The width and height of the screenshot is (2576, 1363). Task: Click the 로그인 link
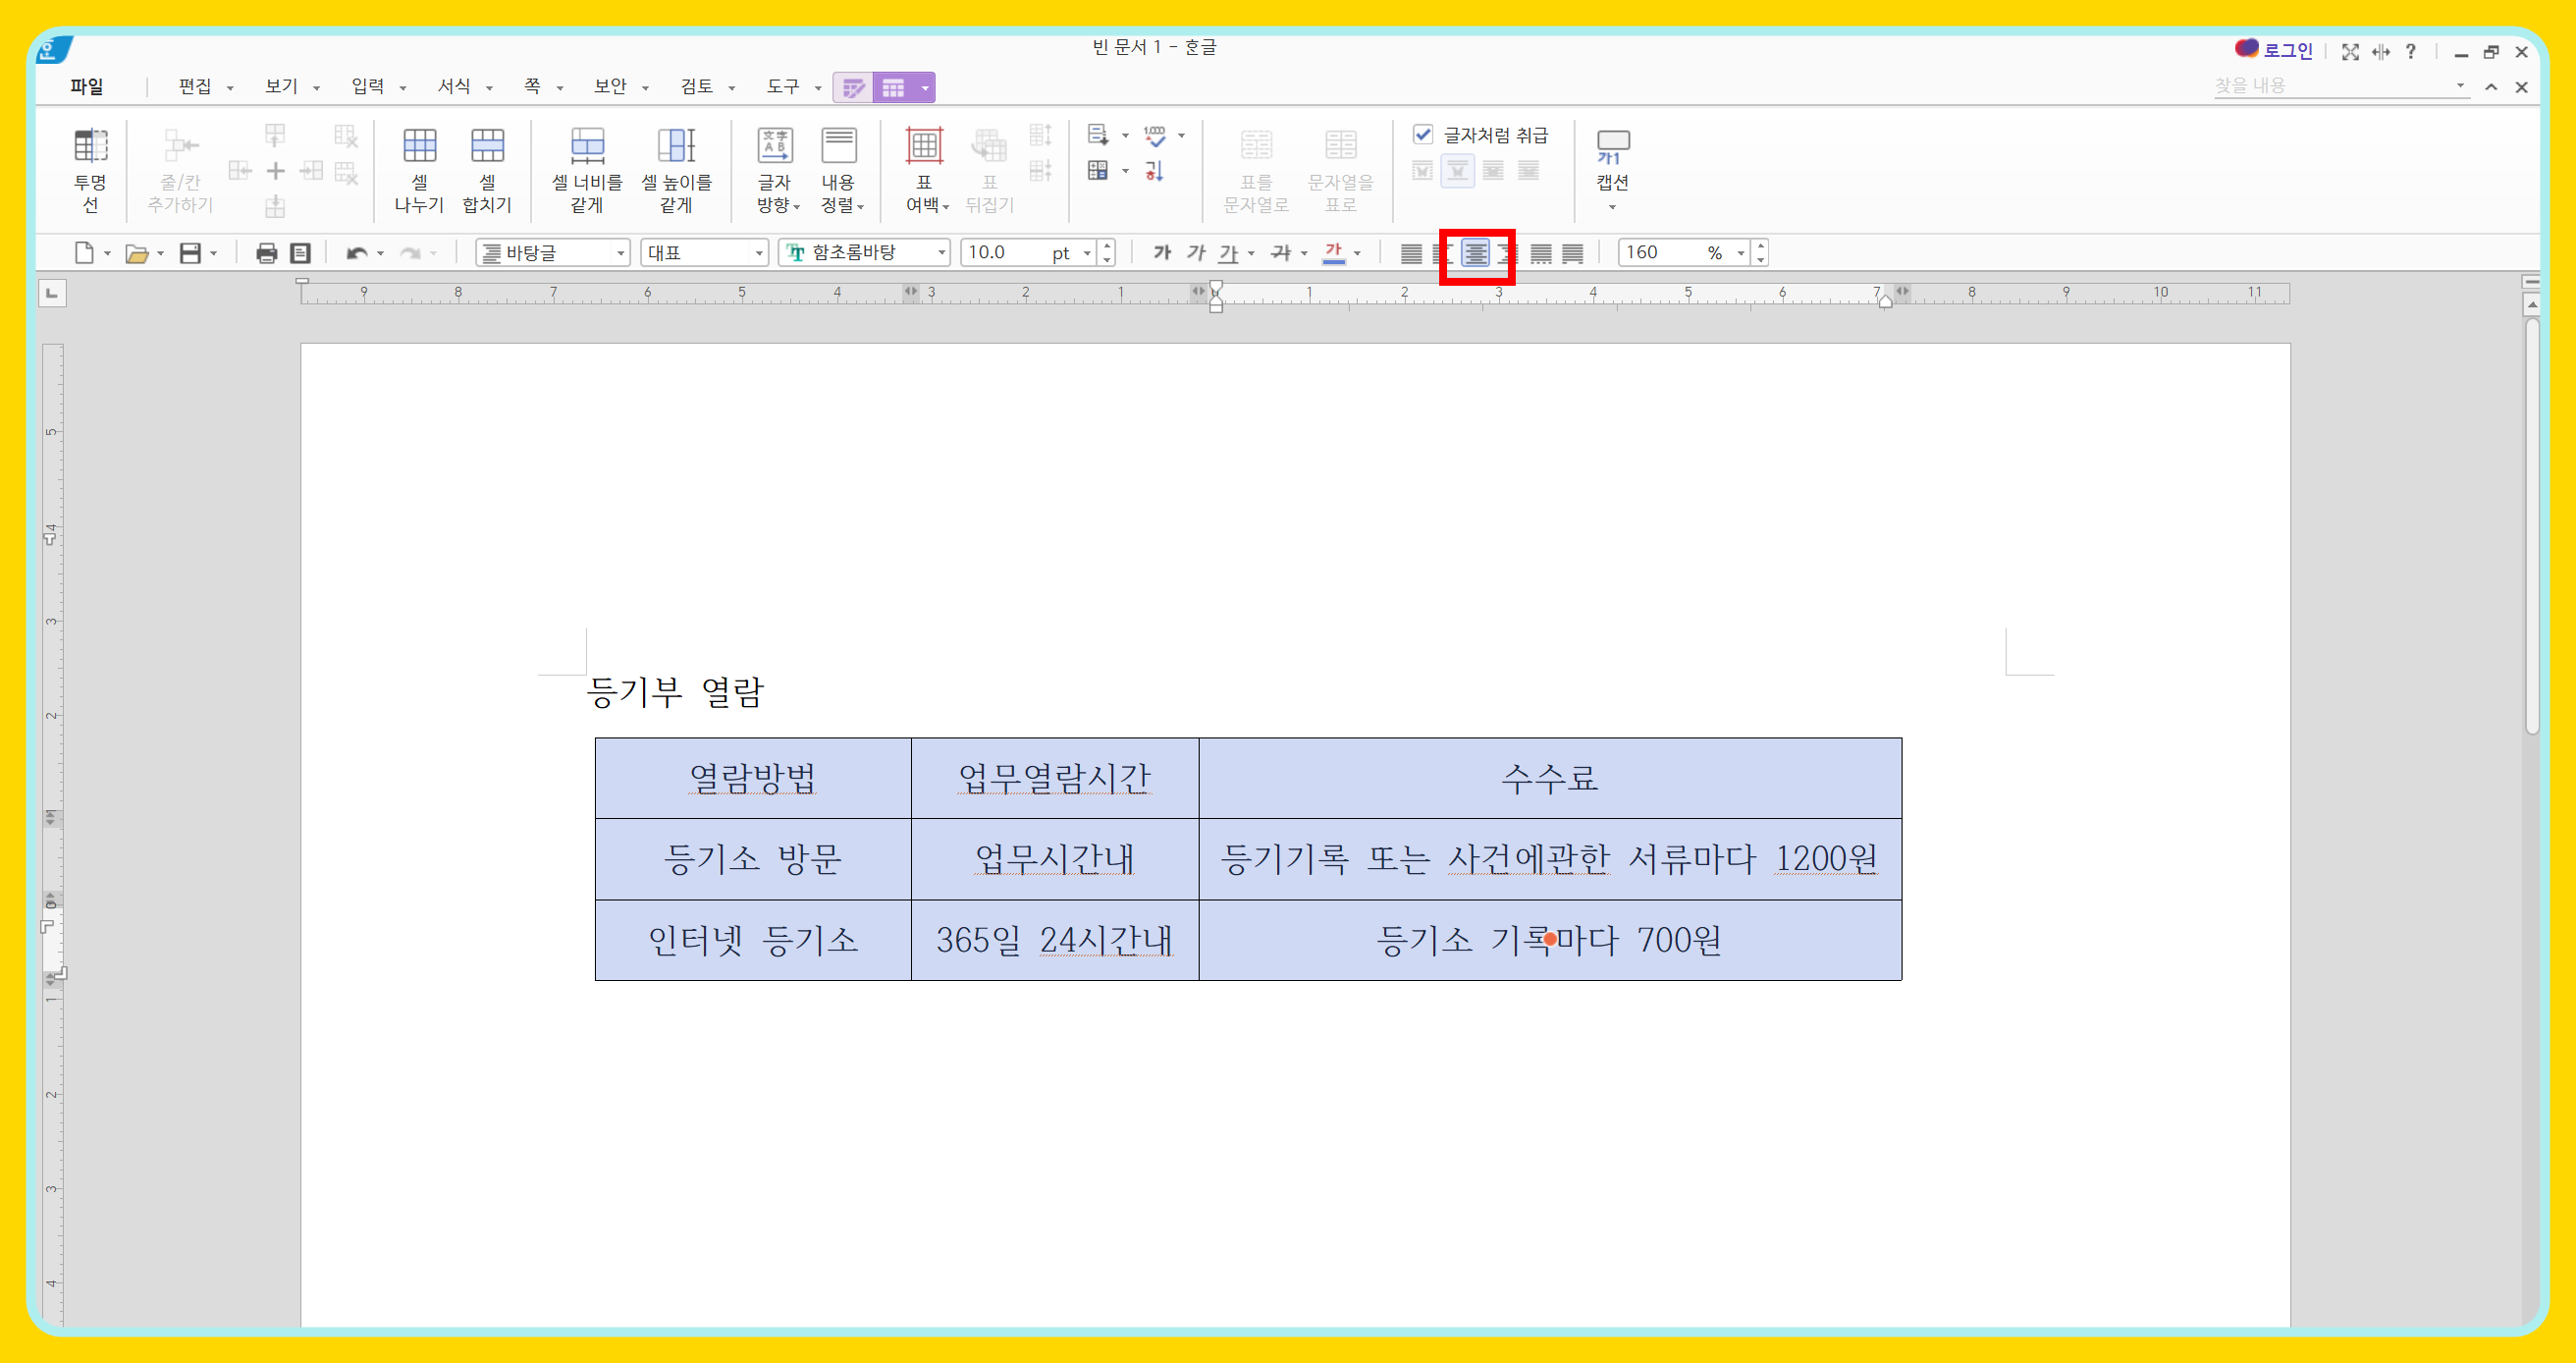pos(2287,51)
